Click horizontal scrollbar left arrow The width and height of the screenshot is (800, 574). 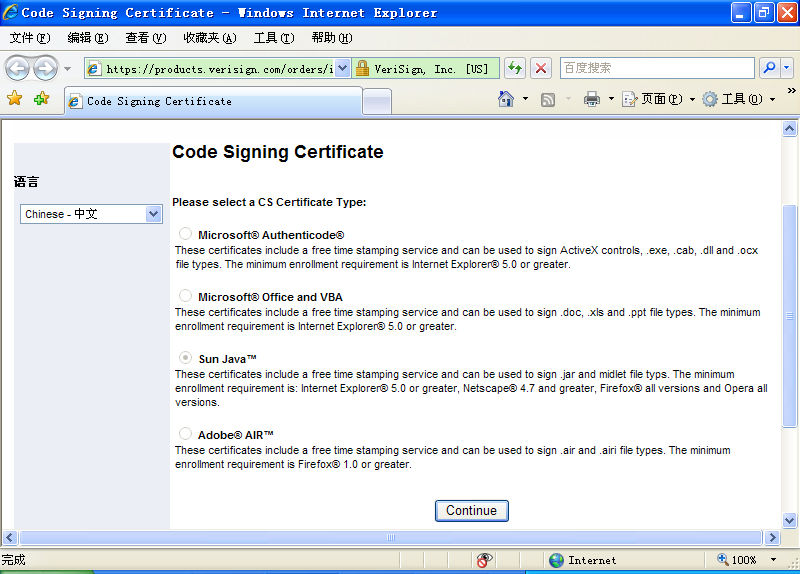10,537
